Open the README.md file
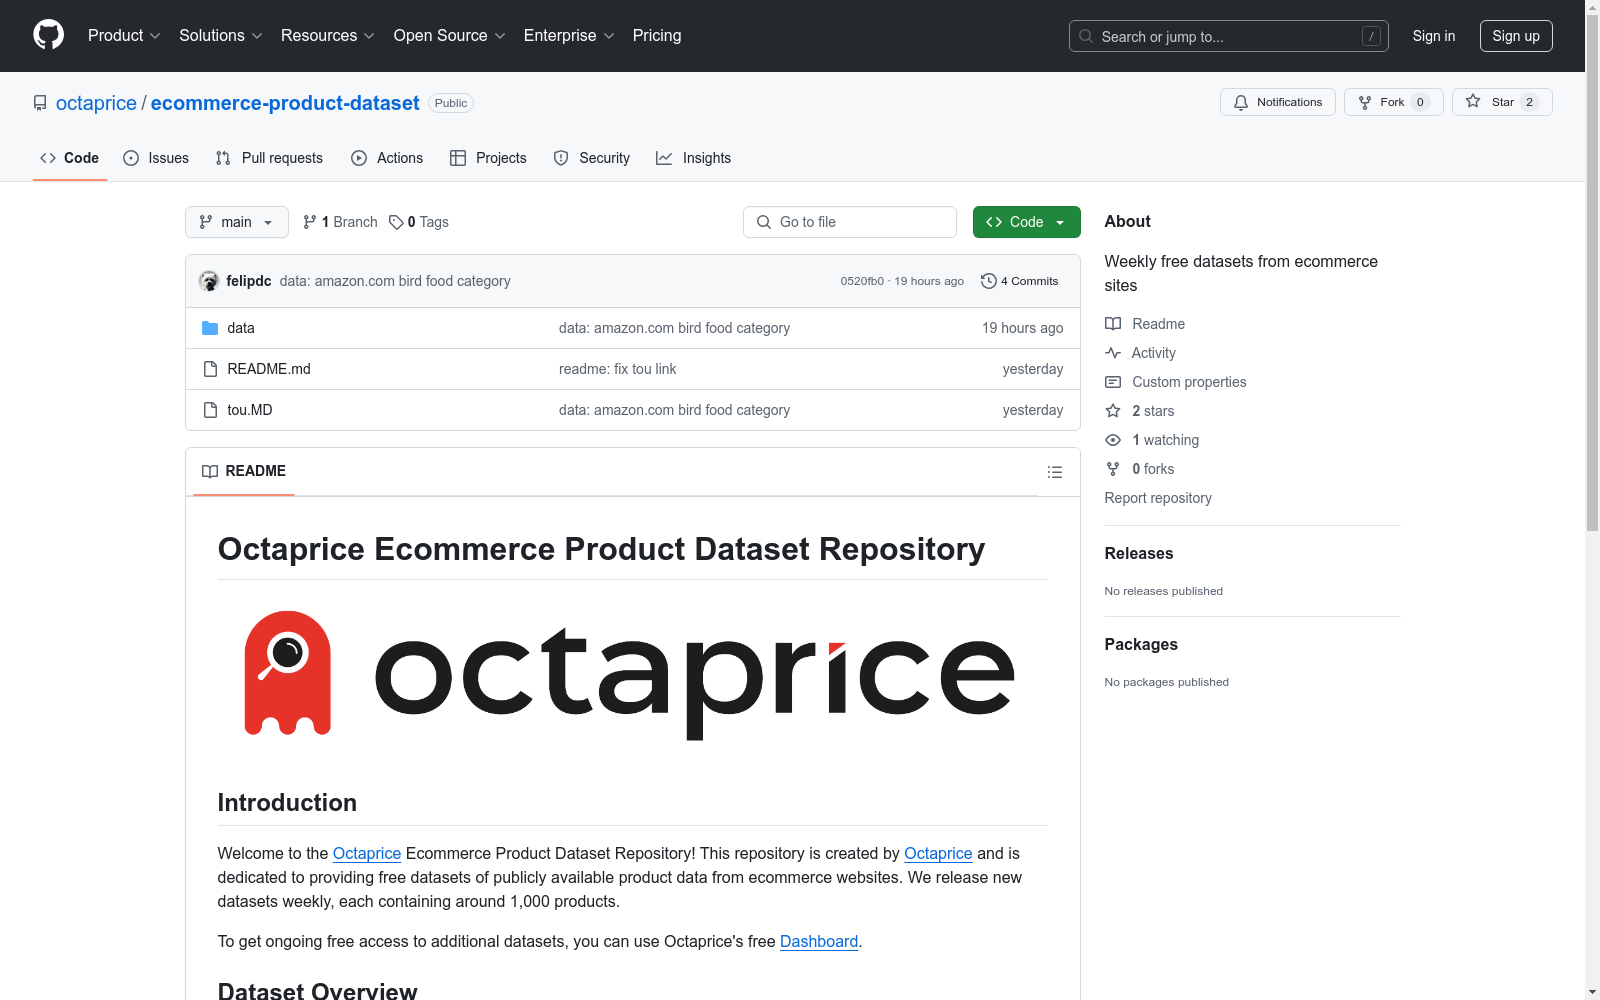This screenshot has height=1000, width=1600. (269, 369)
